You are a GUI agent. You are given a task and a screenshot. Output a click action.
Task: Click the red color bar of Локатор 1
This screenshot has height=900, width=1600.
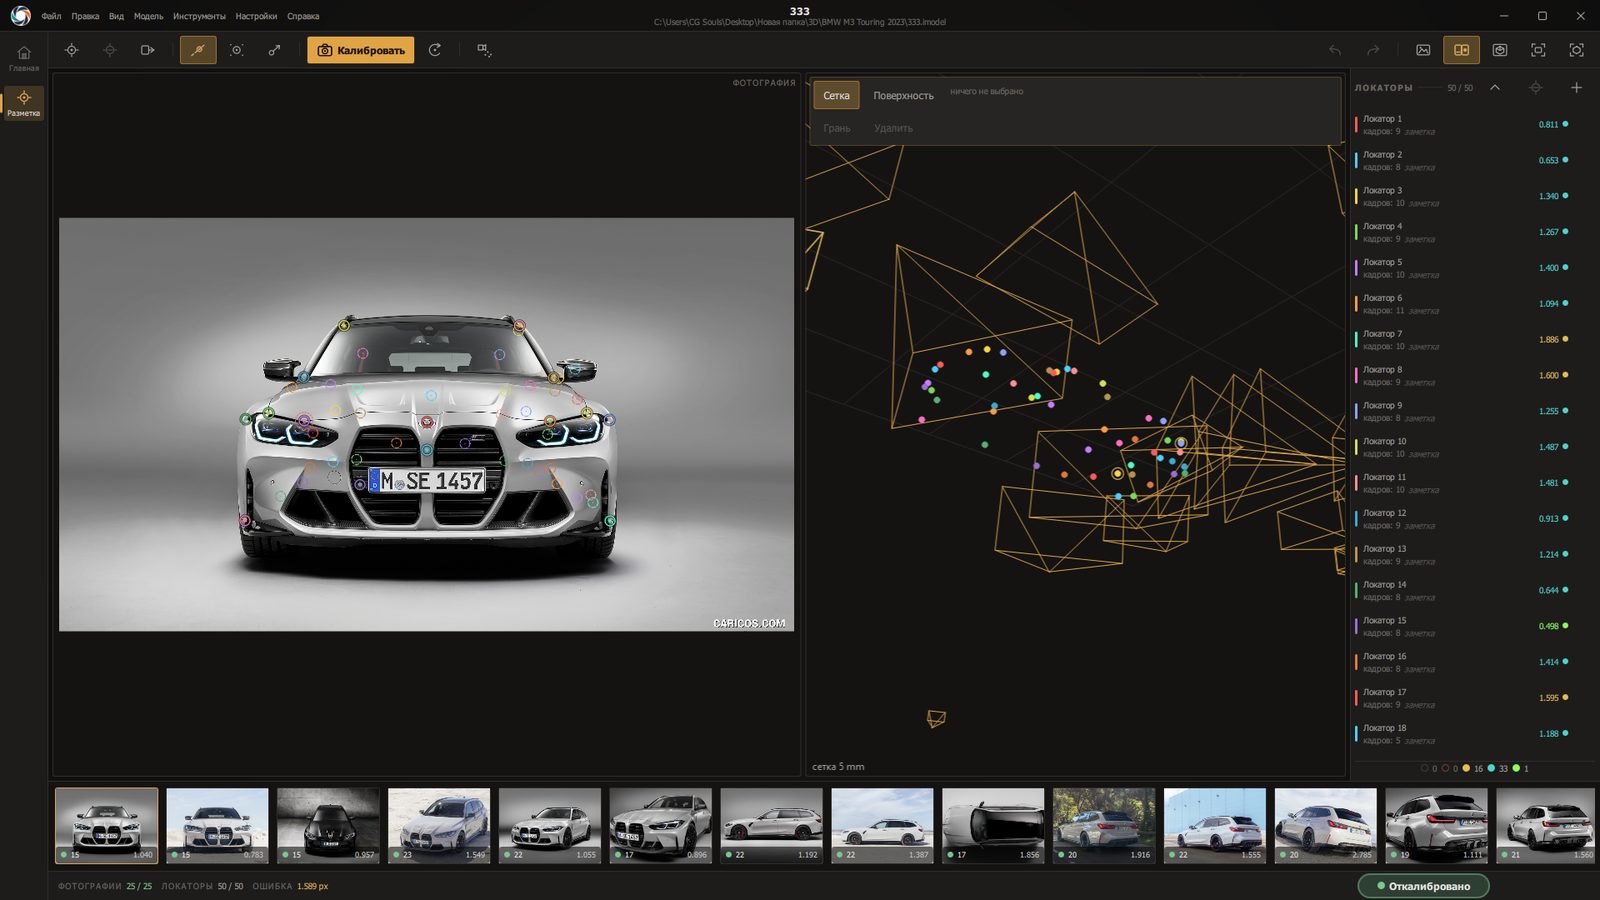point(1356,125)
